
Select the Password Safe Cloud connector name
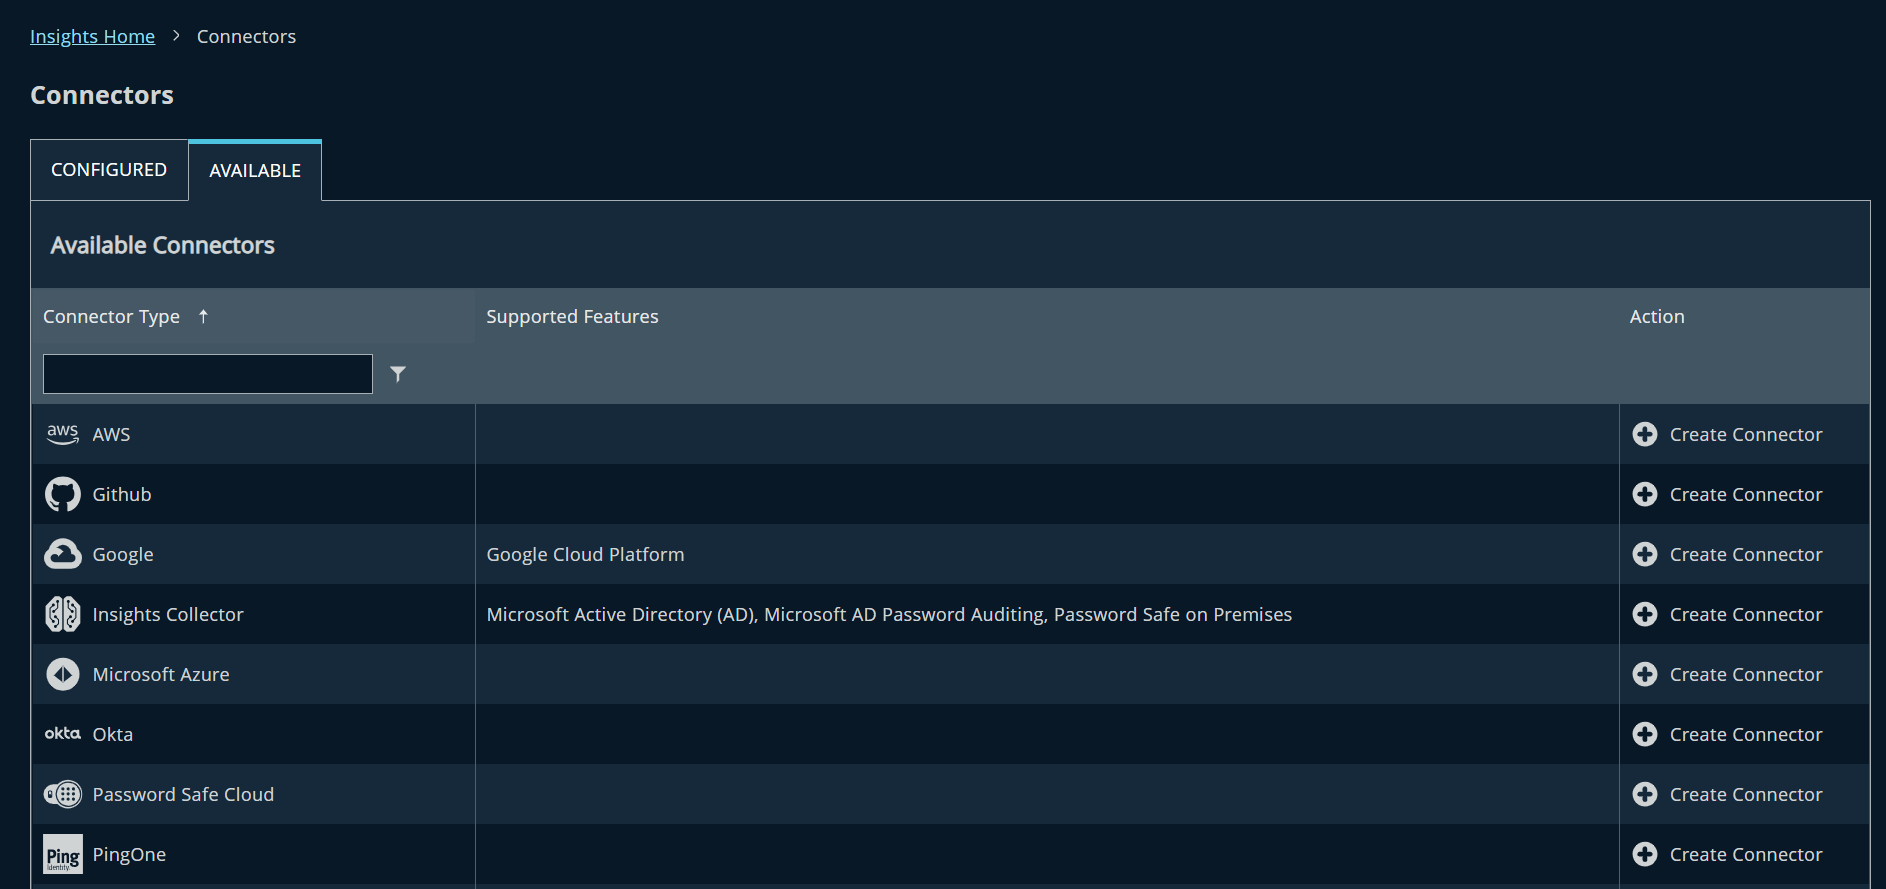click(183, 794)
